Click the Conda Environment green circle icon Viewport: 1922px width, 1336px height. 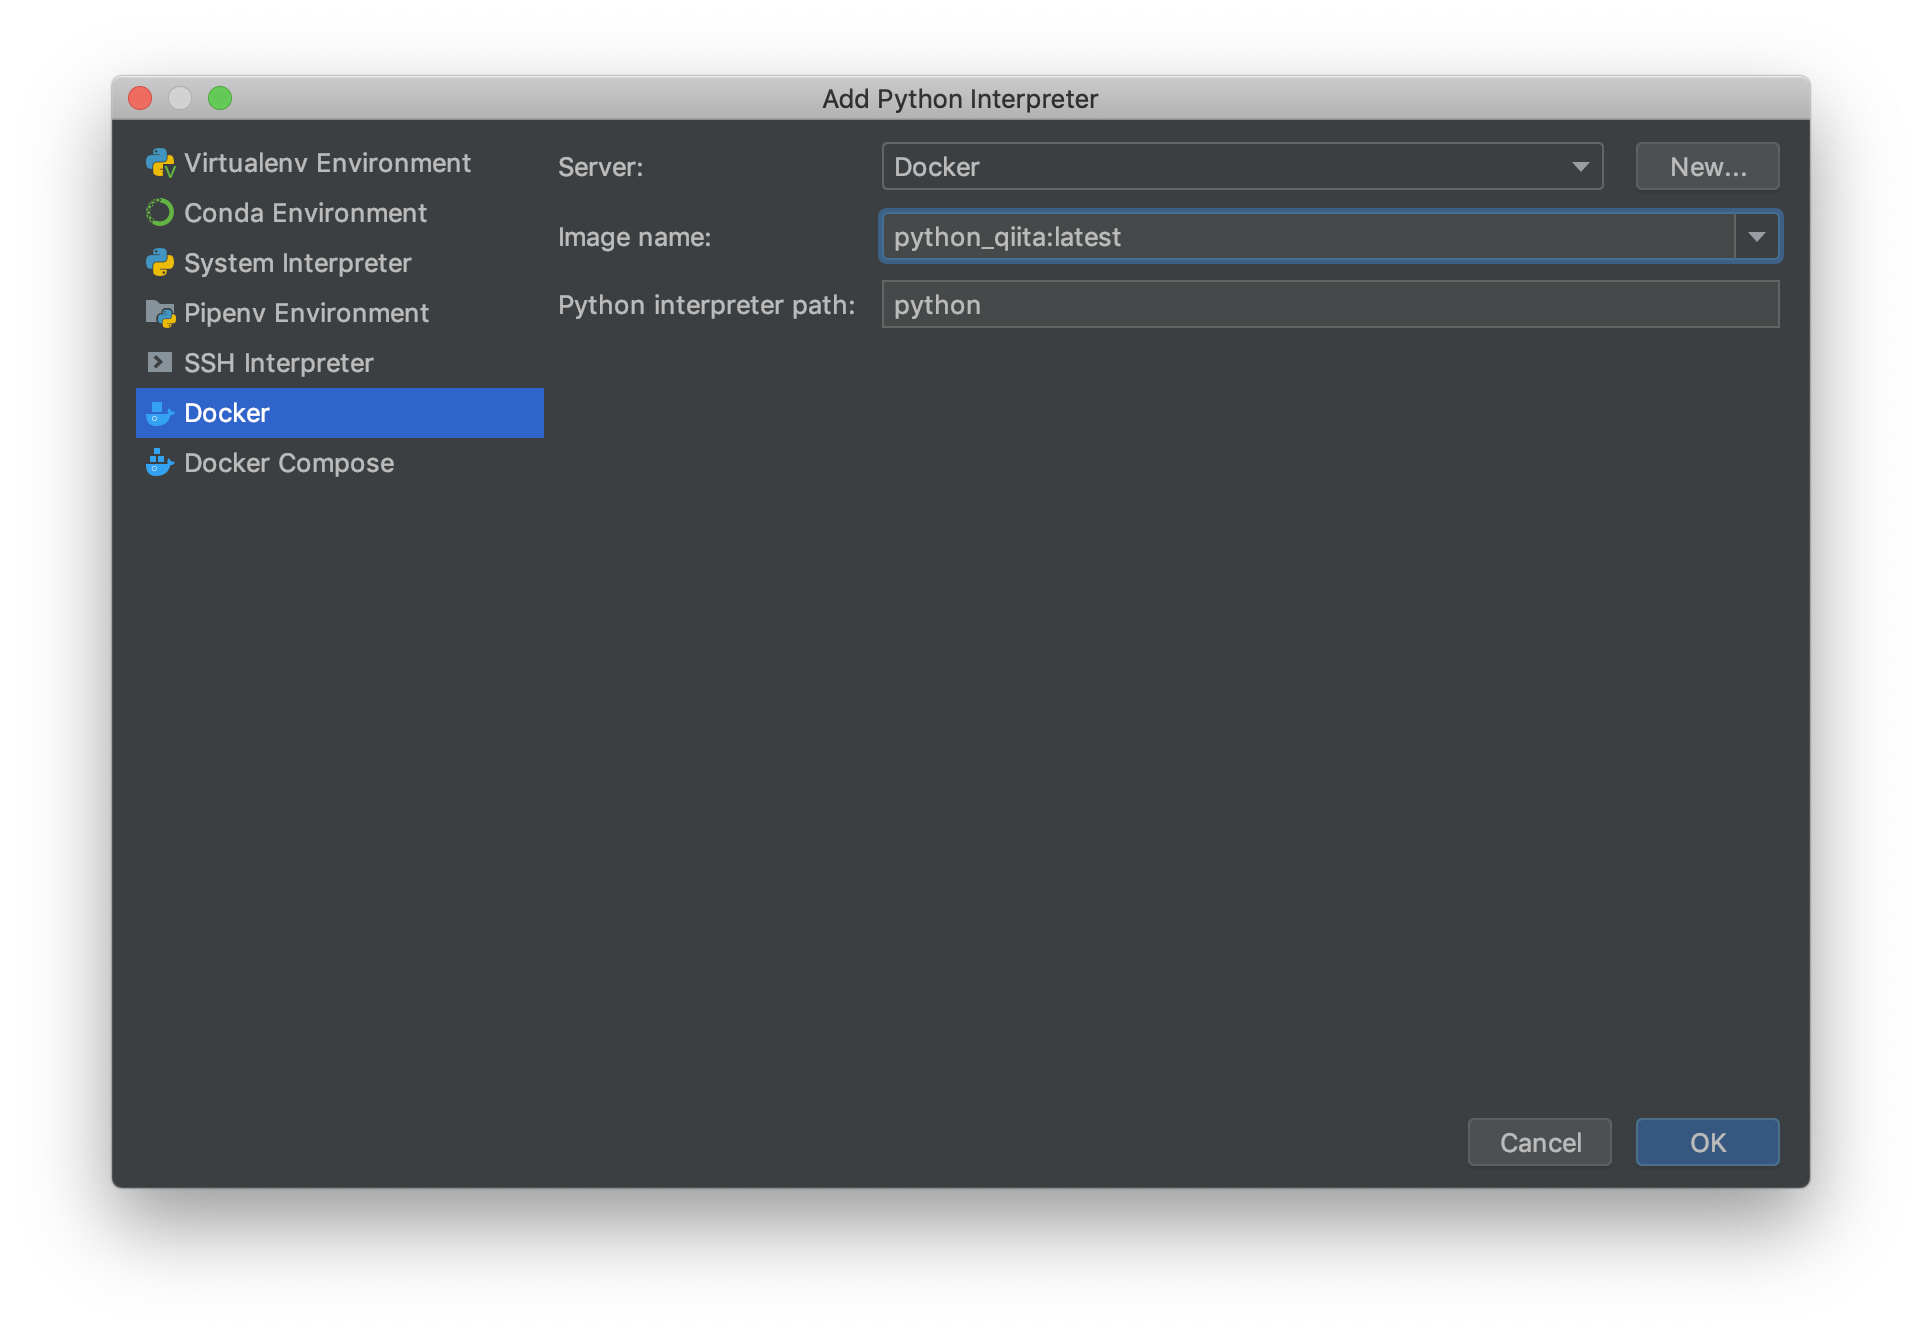pos(160,213)
